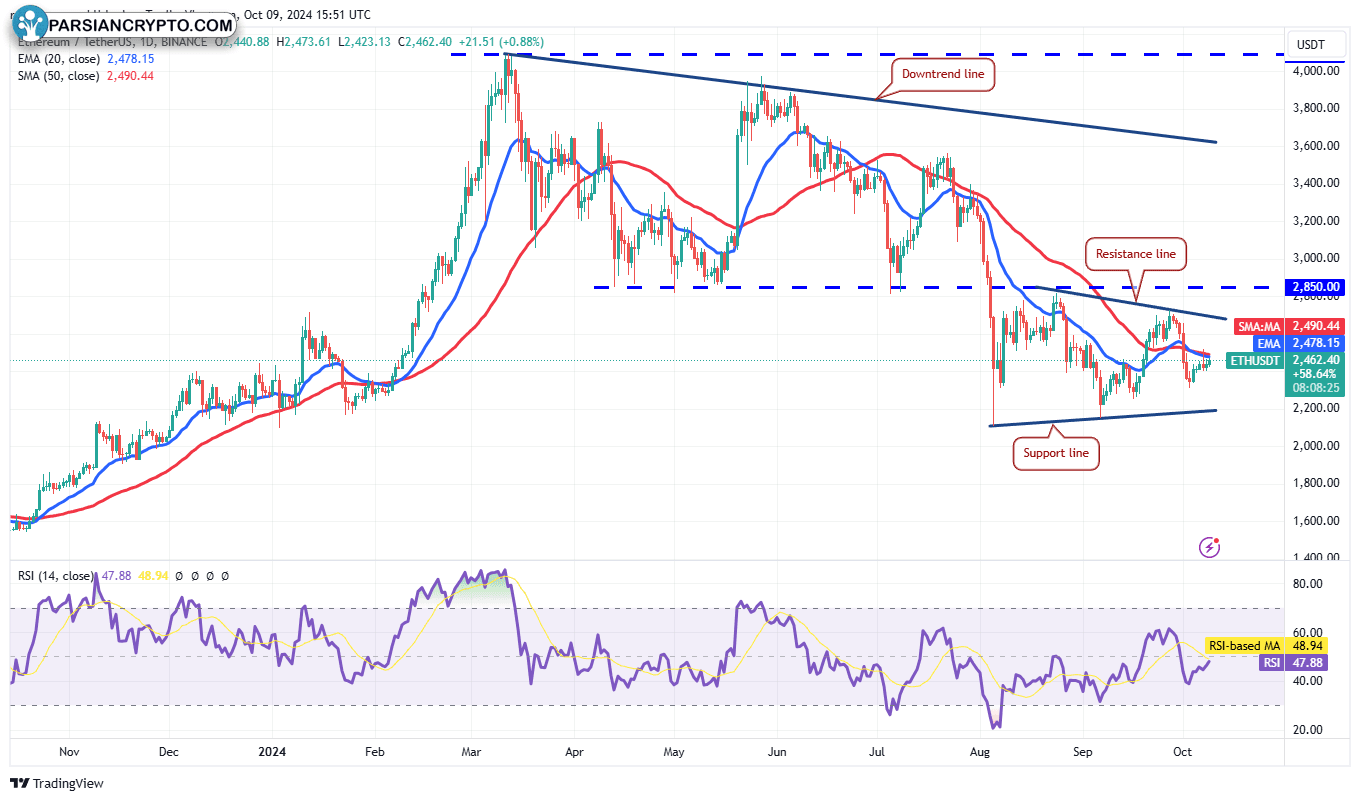This screenshot has height=801, width=1360.
Task: Select the Support line callout annotation
Action: coord(1056,454)
